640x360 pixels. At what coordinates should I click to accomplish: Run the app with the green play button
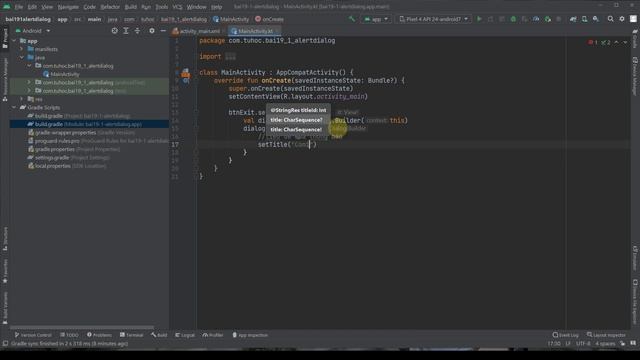(x=480, y=19)
